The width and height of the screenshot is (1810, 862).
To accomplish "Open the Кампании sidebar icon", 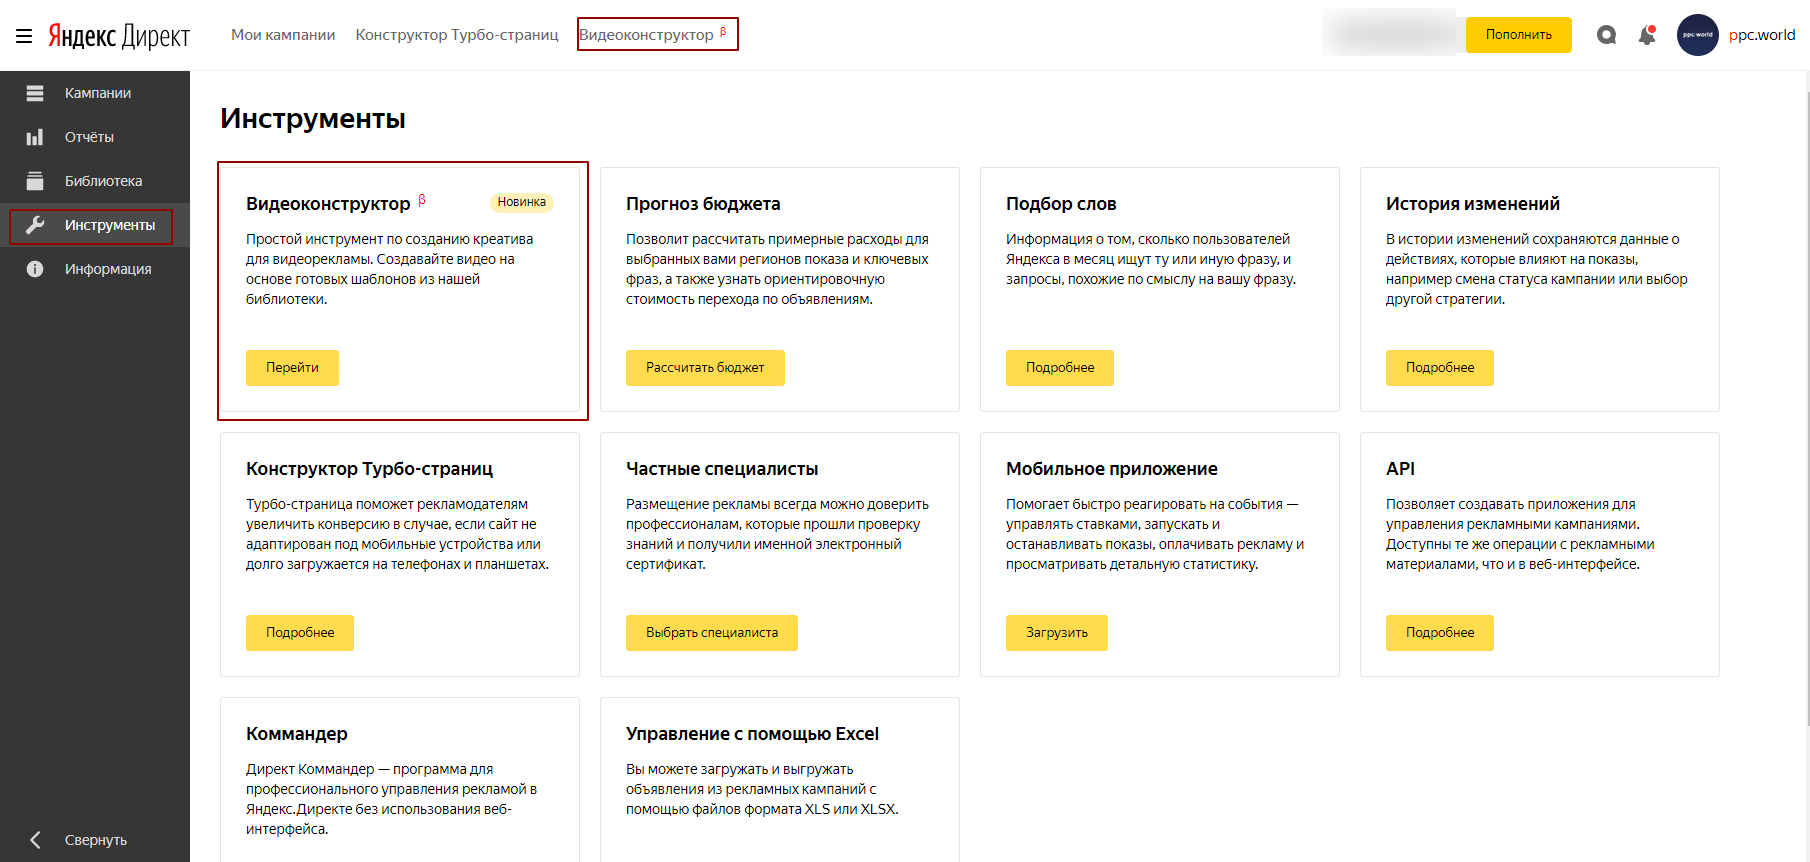I will click(x=35, y=93).
